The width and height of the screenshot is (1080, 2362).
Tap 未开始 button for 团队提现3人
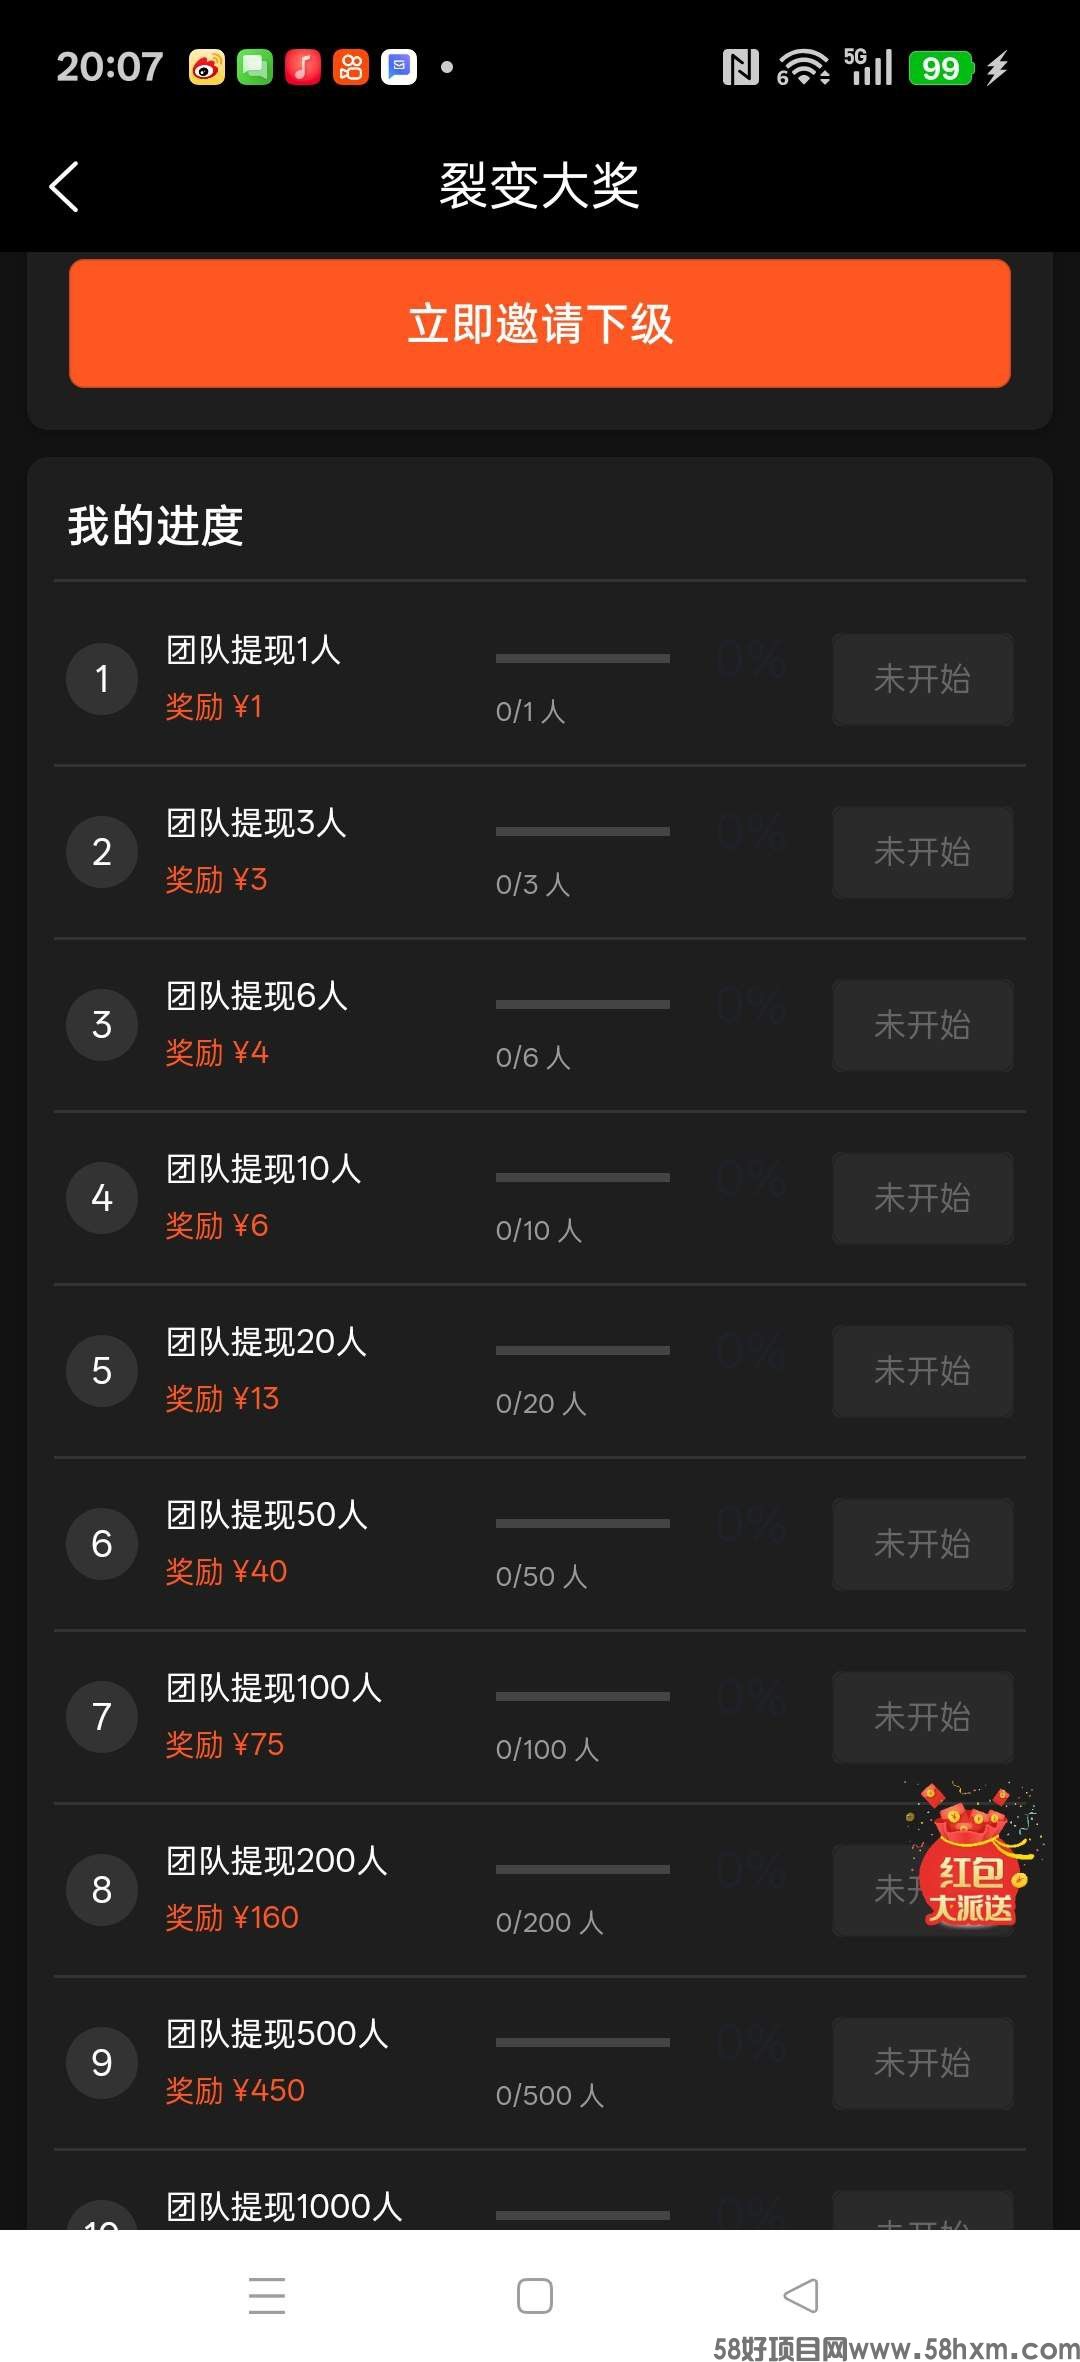922,852
